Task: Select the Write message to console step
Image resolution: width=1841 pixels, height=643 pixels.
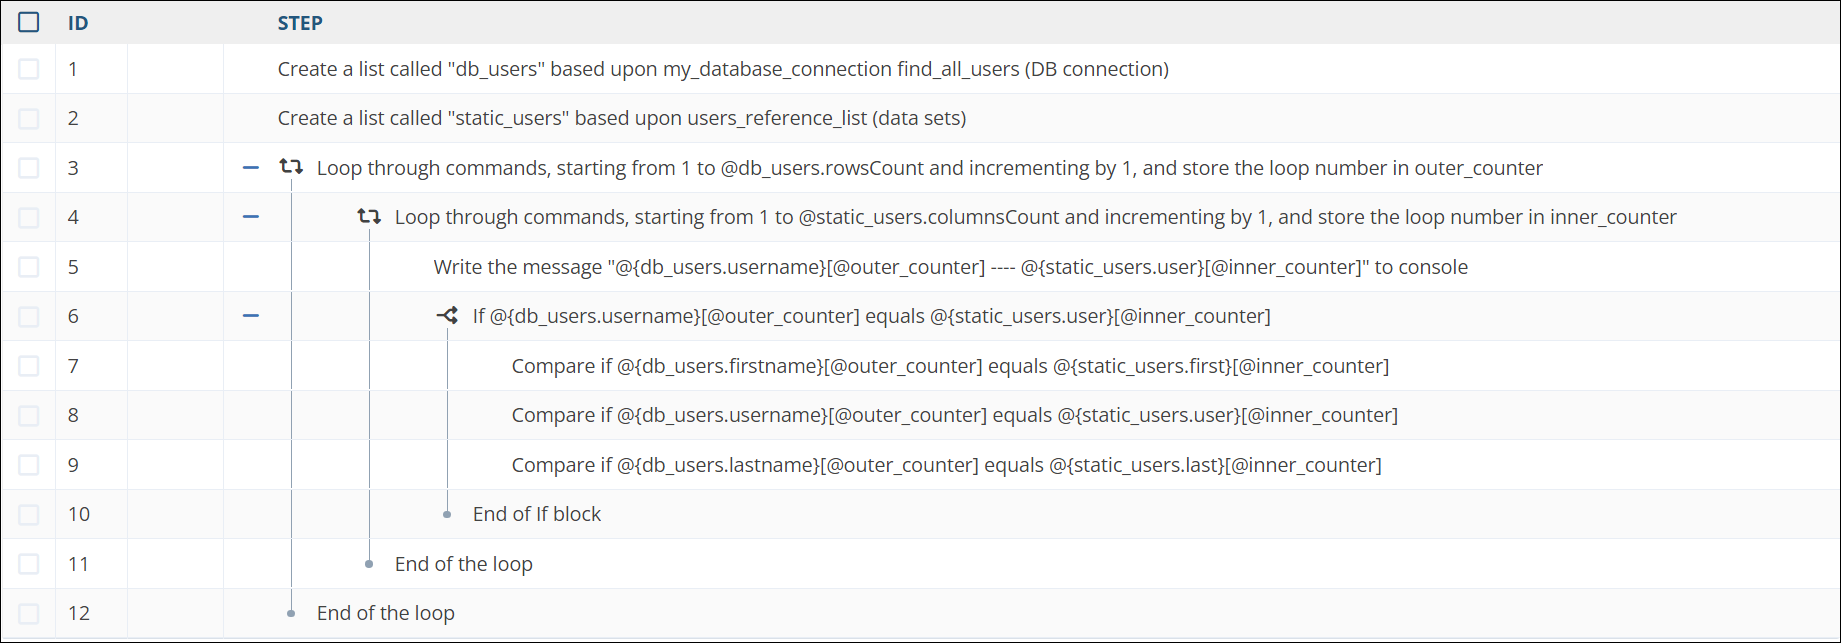Action: pos(950,267)
